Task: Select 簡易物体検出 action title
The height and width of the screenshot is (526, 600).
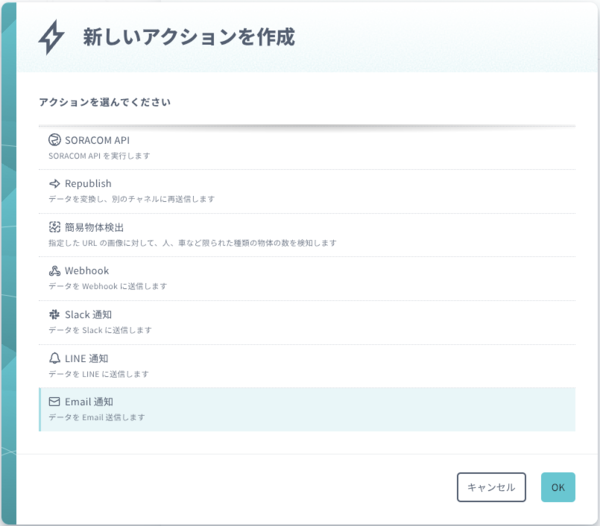Action: pyautogui.click(x=94, y=227)
